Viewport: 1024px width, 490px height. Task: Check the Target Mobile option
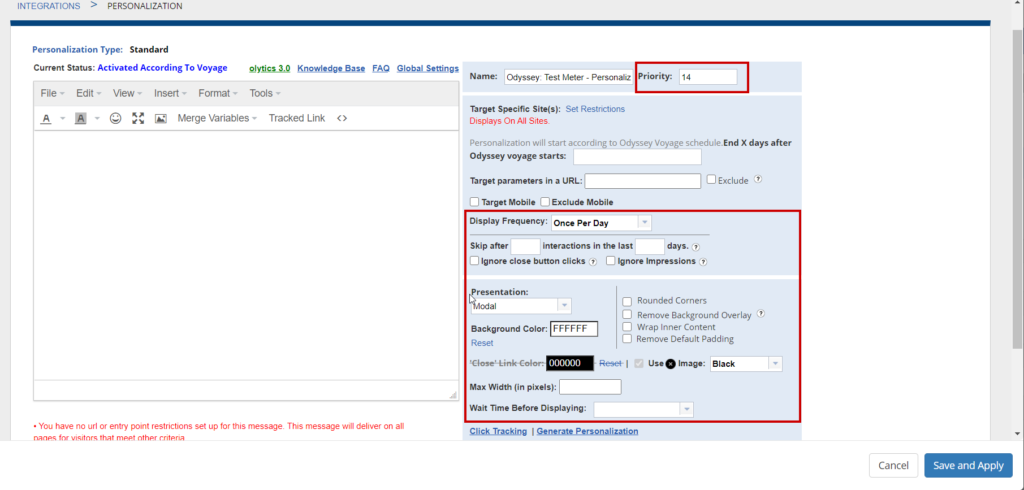[475, 202]
